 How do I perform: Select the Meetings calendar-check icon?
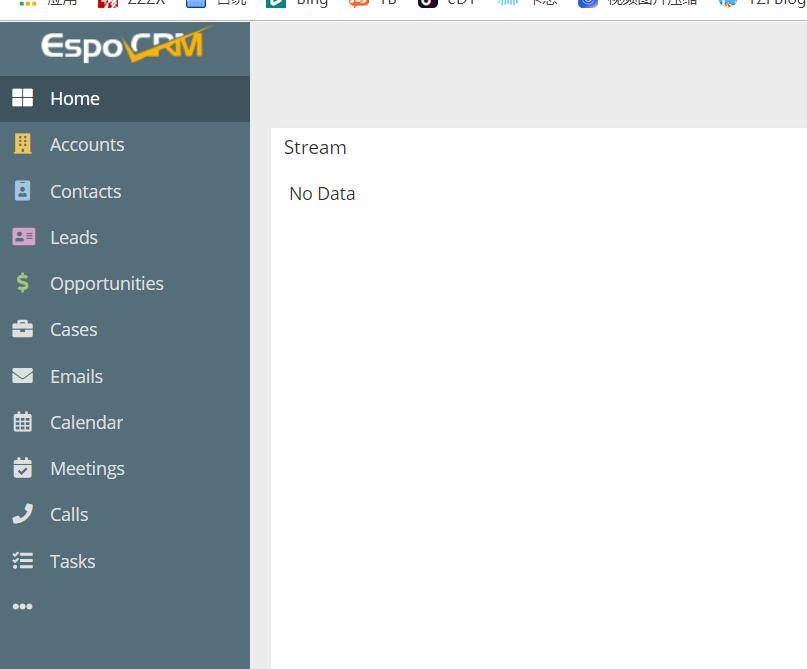coord(22,468)
